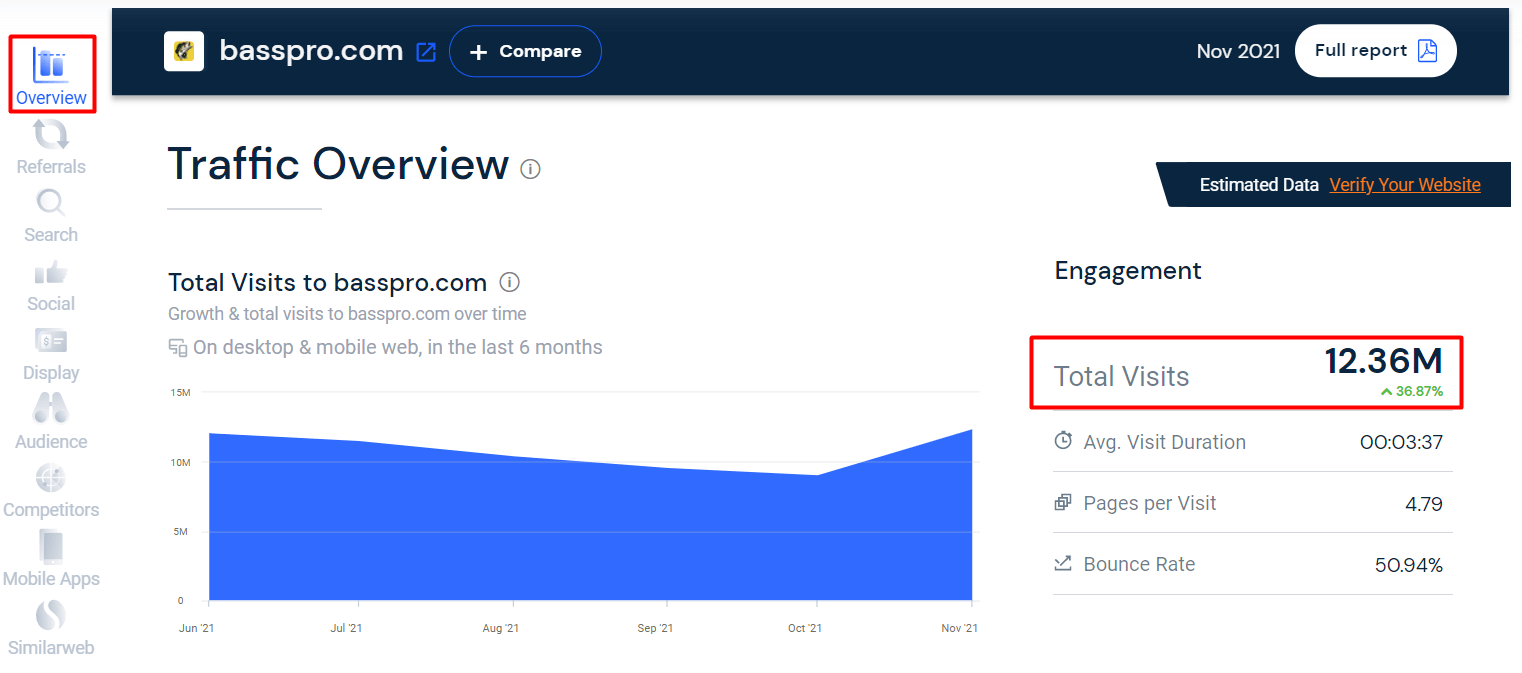The width and height of the screenshot is (1522, 673).
Task: Click the 10M y-axis label
Action: [x=181, y=462]
